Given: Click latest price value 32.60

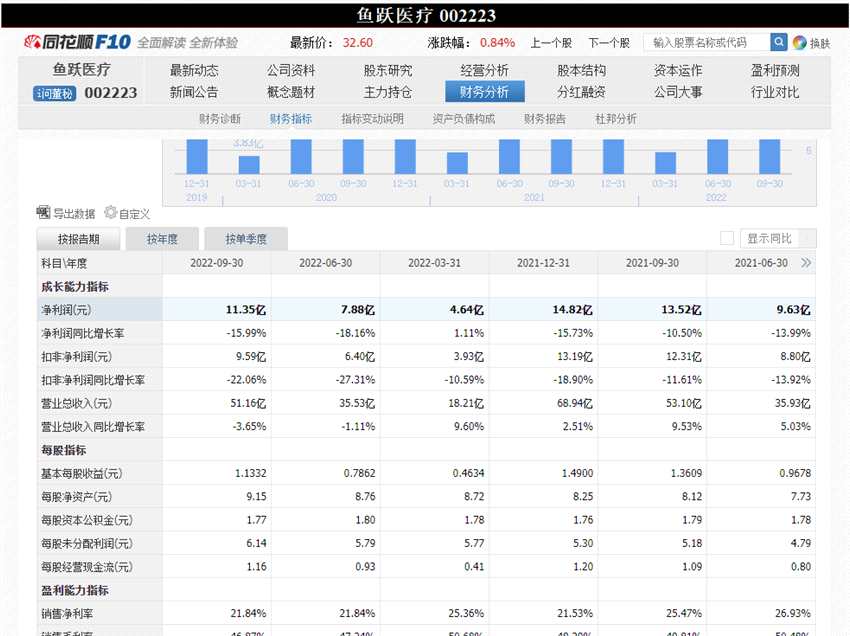Looking at the screenshot, I should (358, 42).
